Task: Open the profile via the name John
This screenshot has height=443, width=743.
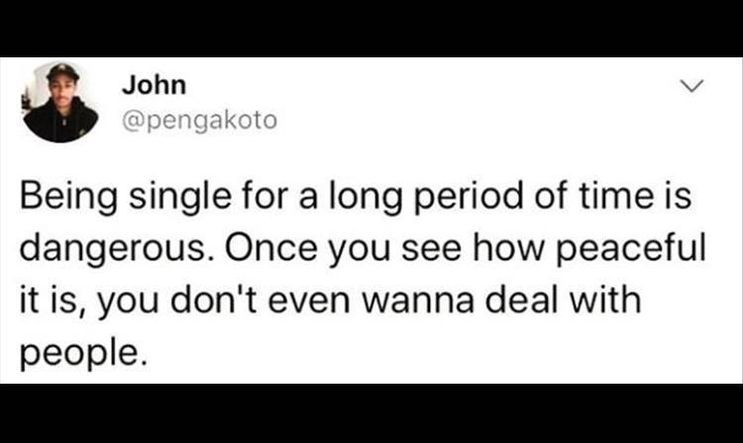Action: (154, 86)
